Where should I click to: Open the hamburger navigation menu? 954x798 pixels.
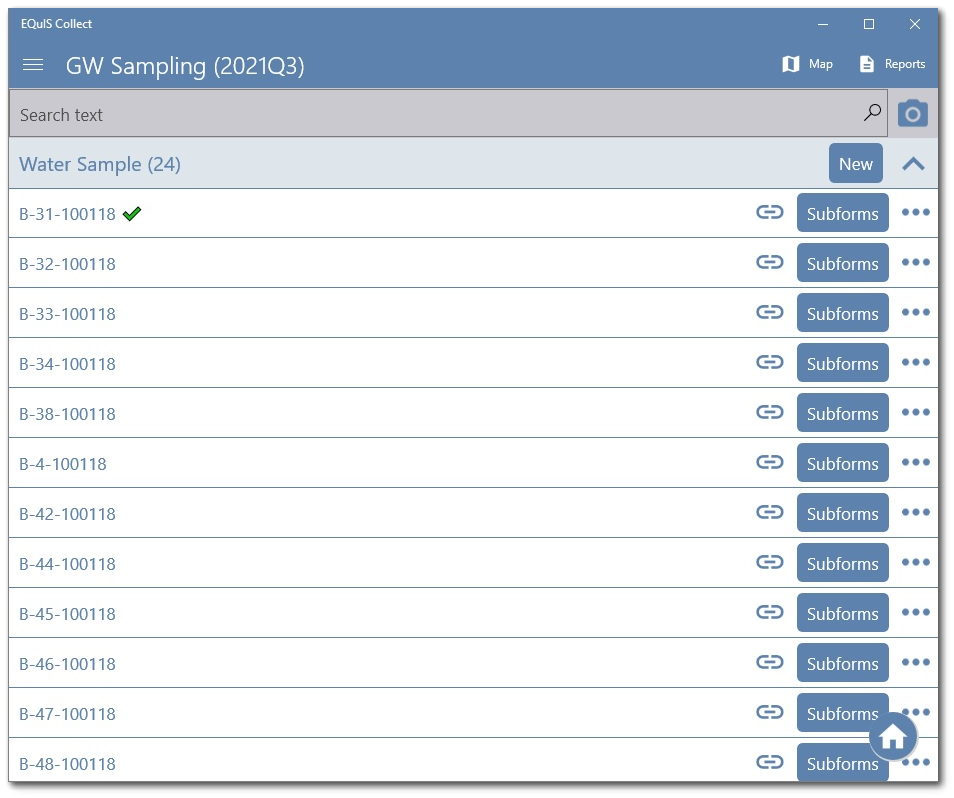click(x=33, y=65)
